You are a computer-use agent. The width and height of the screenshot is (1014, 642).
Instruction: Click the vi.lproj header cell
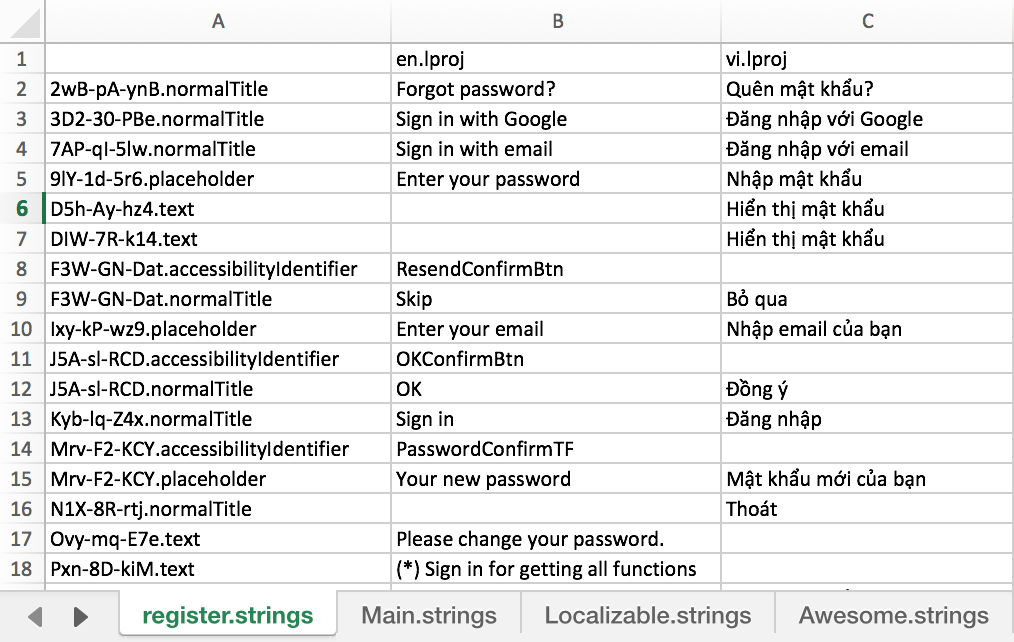[867, 59]
